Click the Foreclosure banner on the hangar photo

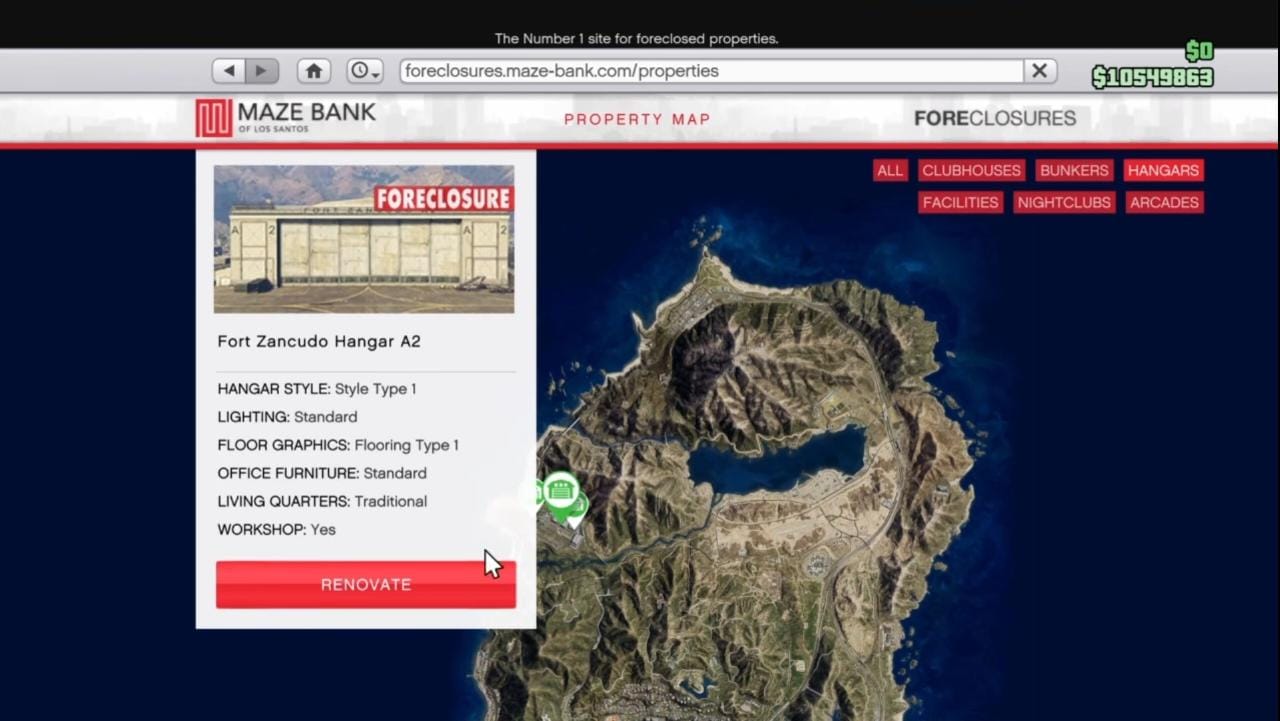[443, 198]
